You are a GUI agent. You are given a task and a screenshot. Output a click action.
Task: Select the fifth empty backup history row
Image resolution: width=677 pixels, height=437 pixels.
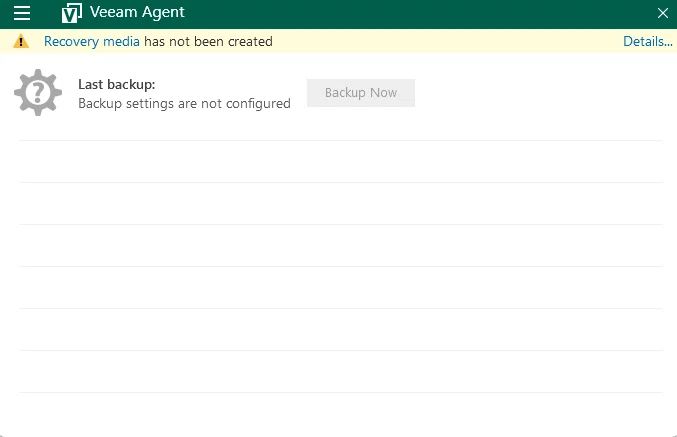pos(341,329)
